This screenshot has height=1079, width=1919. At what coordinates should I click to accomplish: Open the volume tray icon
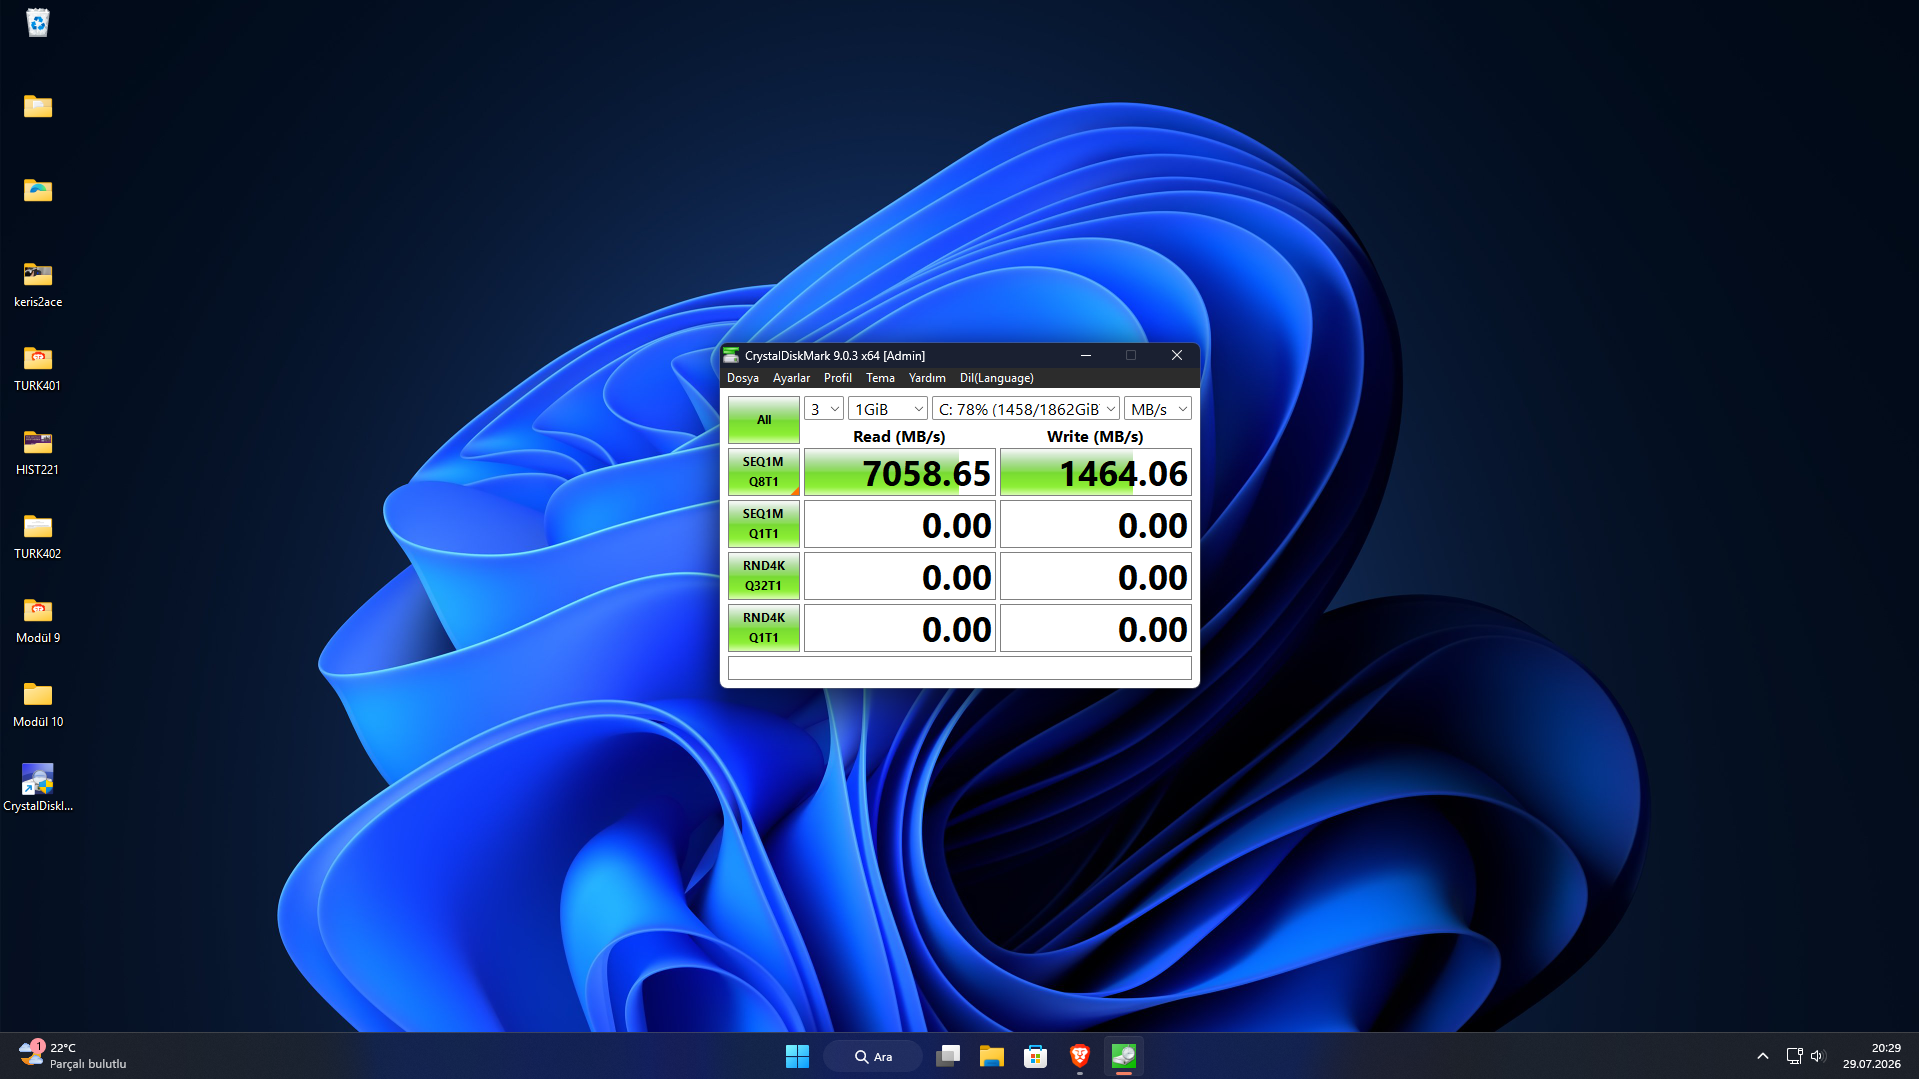point(1818,1056)
